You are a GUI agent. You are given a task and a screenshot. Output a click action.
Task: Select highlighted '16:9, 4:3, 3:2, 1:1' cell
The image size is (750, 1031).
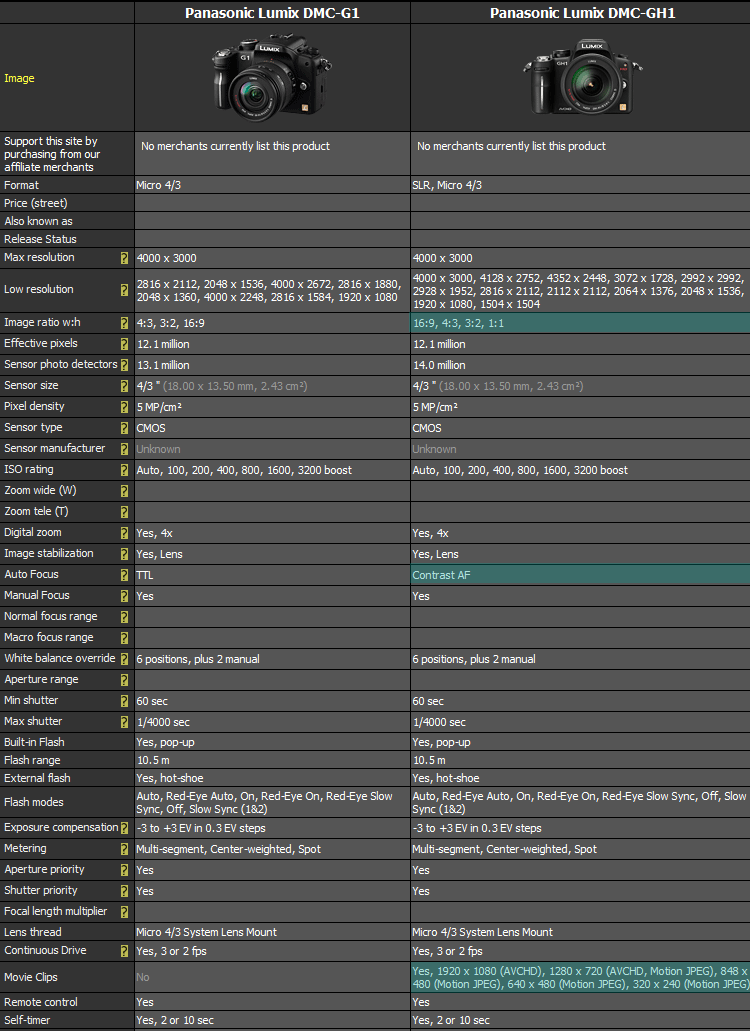[580, 323]
